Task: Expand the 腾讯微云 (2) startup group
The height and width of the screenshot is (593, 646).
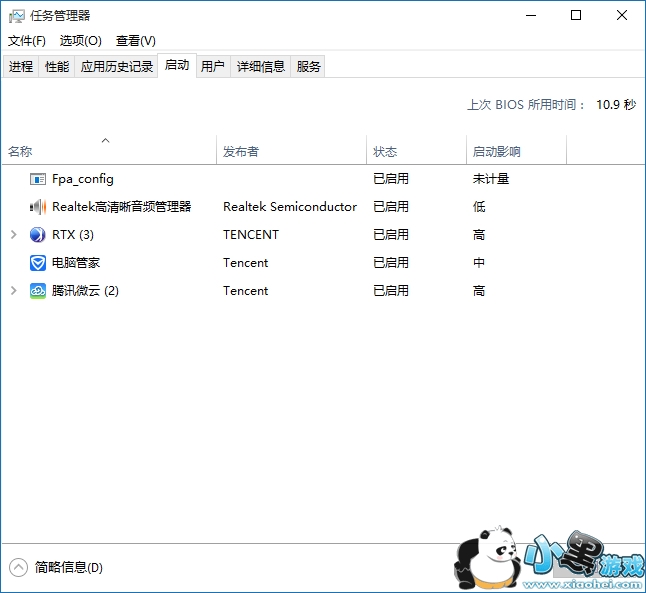Action: (14, 291)
